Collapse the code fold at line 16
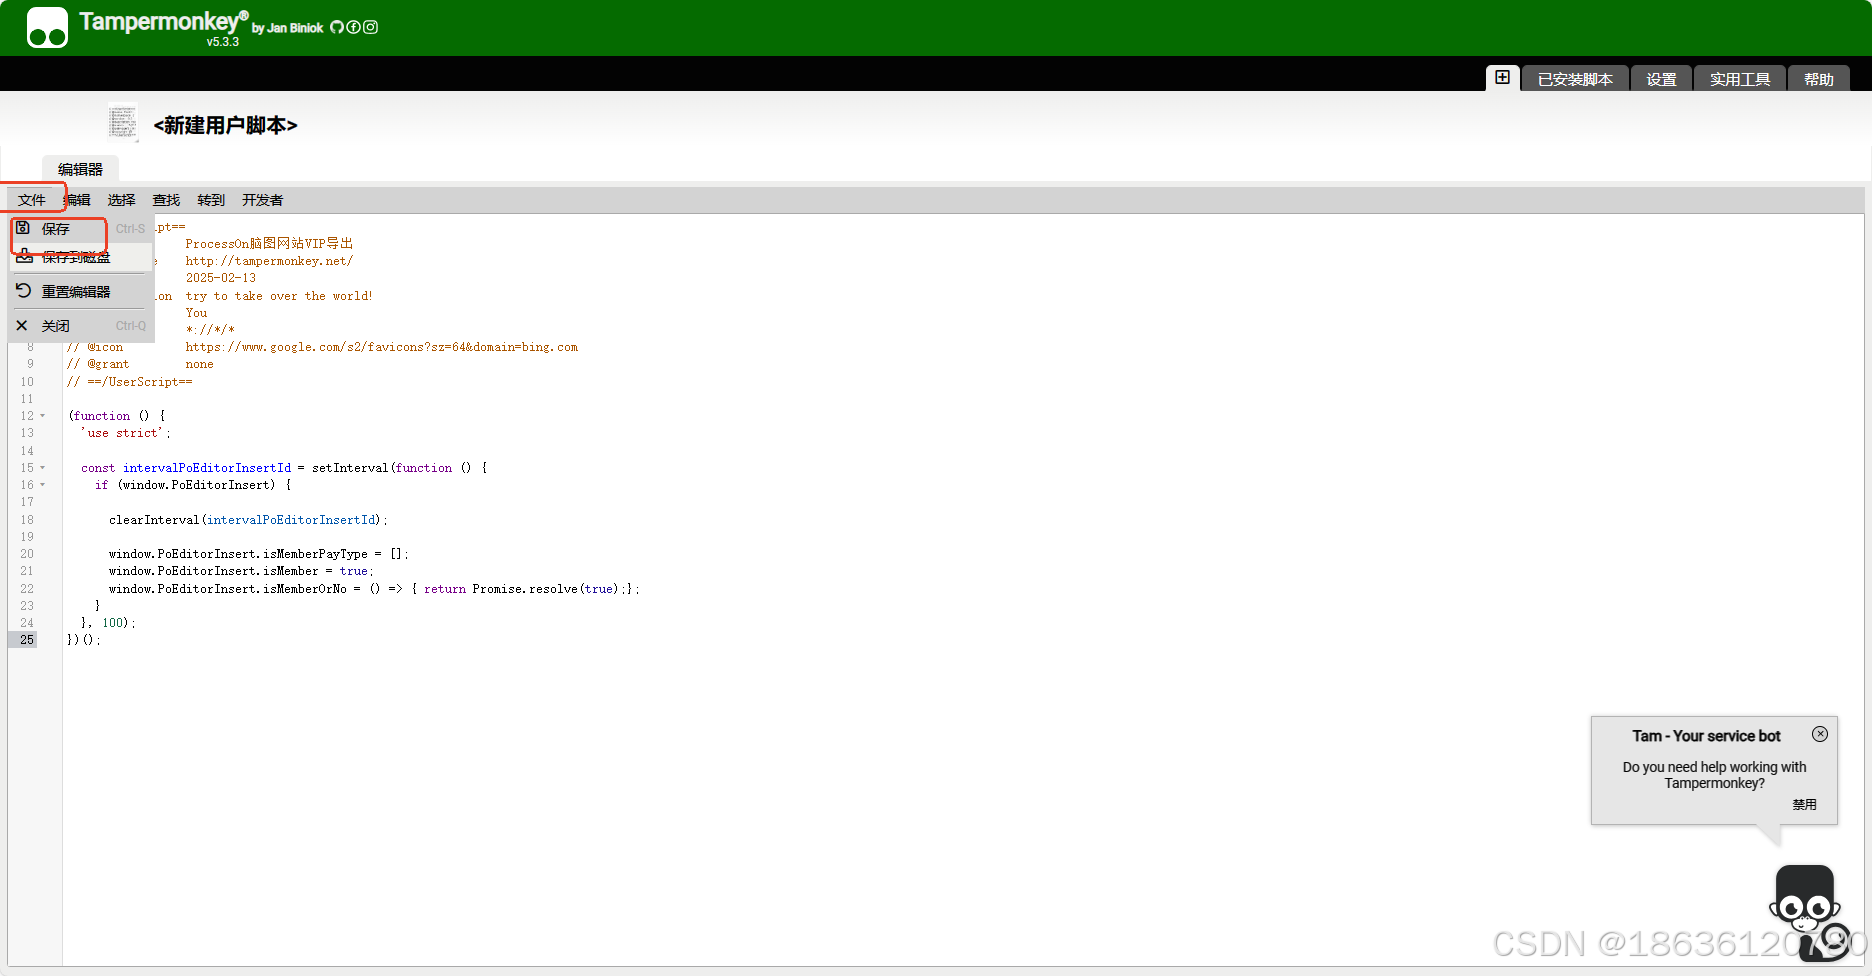This screenshot has width=1872, height=976. pyautogui.click(x=42, y=485)
